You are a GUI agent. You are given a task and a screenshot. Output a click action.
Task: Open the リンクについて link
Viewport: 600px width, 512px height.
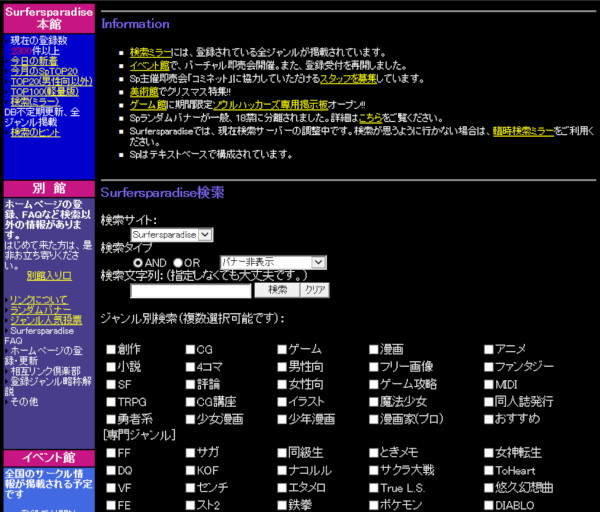[39, 300]
